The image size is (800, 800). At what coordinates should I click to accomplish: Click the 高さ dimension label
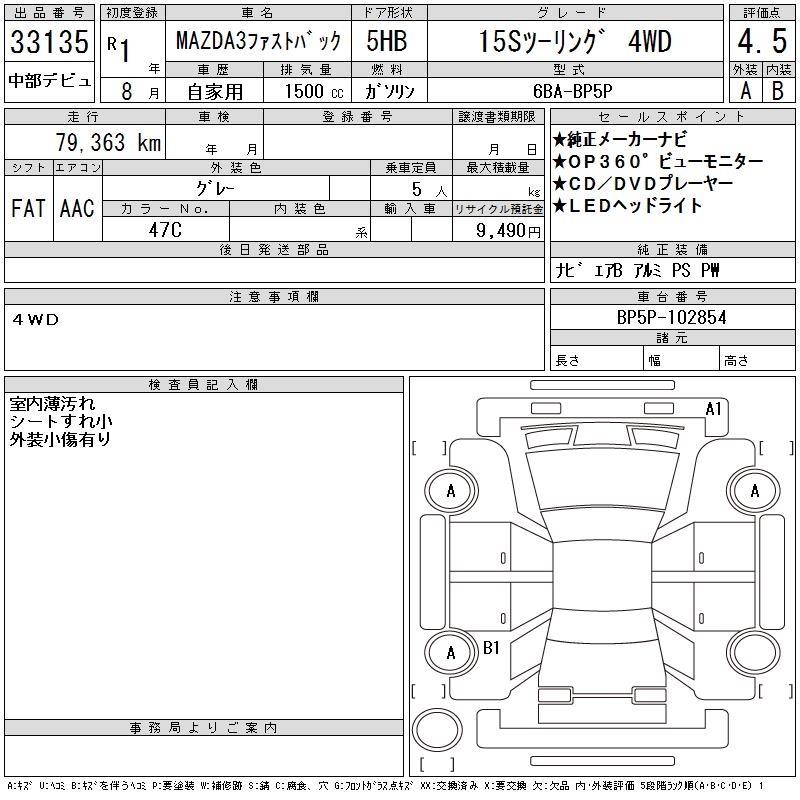click(736, 360)
